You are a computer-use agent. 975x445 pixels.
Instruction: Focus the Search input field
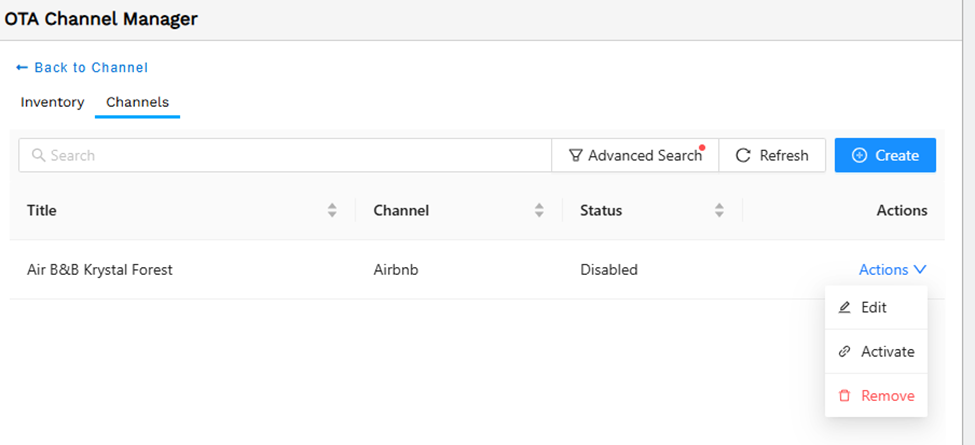click(x=285, y=155)
